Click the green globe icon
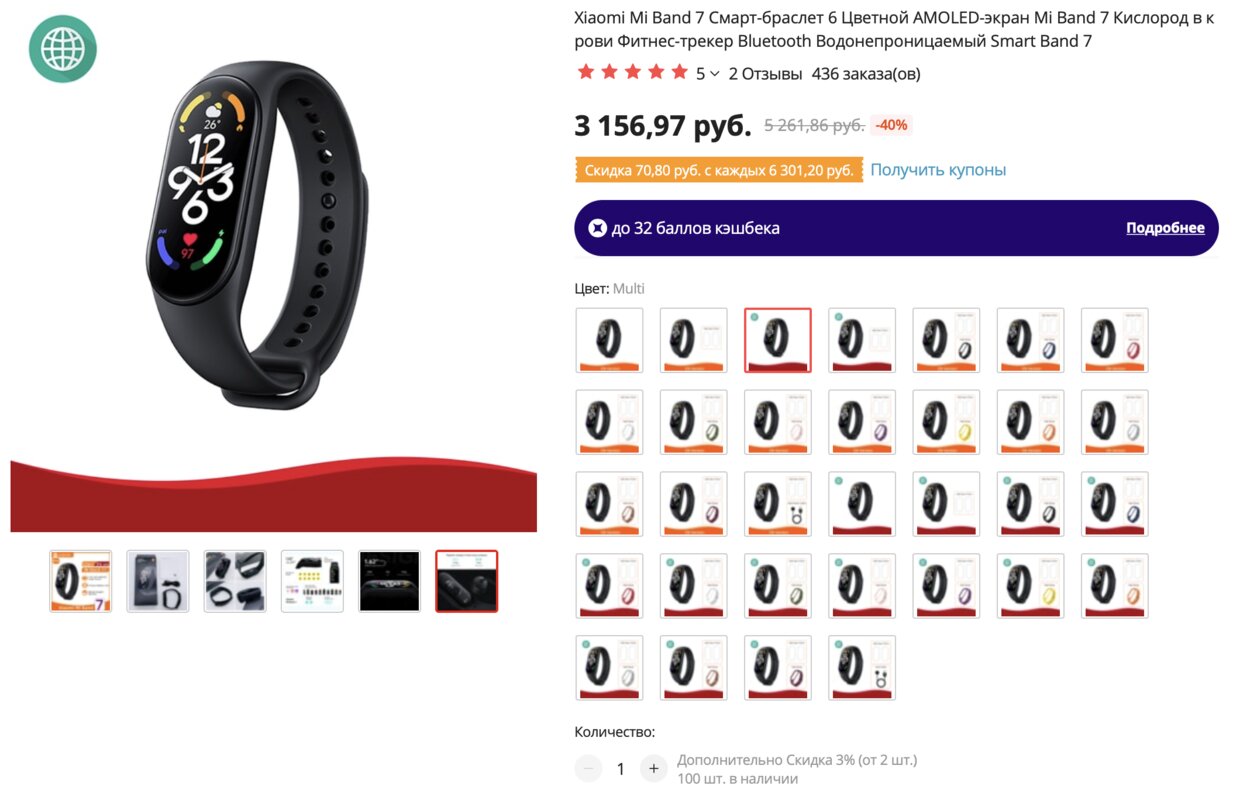1233x800 pixels. click(x=63, y=48)
